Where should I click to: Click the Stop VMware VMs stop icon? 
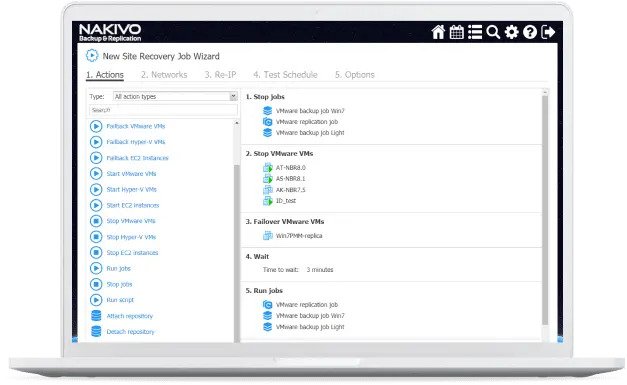click(96, 221)
